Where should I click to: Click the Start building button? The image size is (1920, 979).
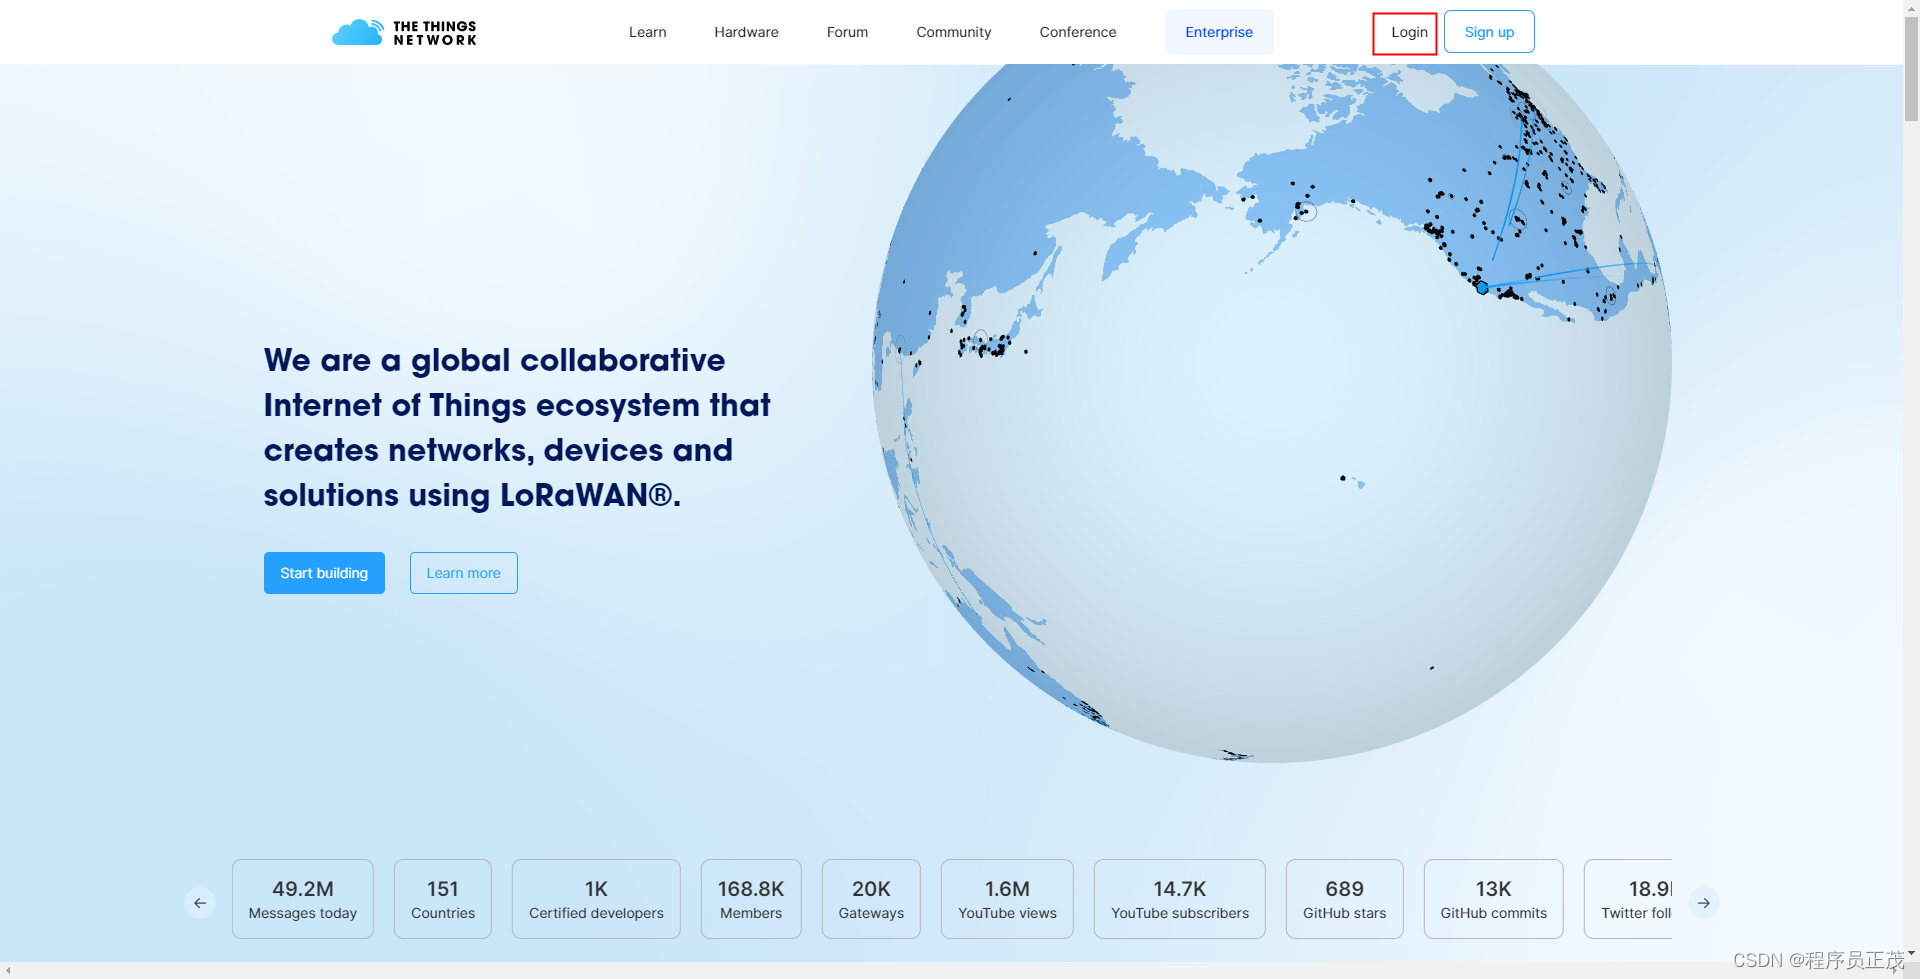coord(324,572)
